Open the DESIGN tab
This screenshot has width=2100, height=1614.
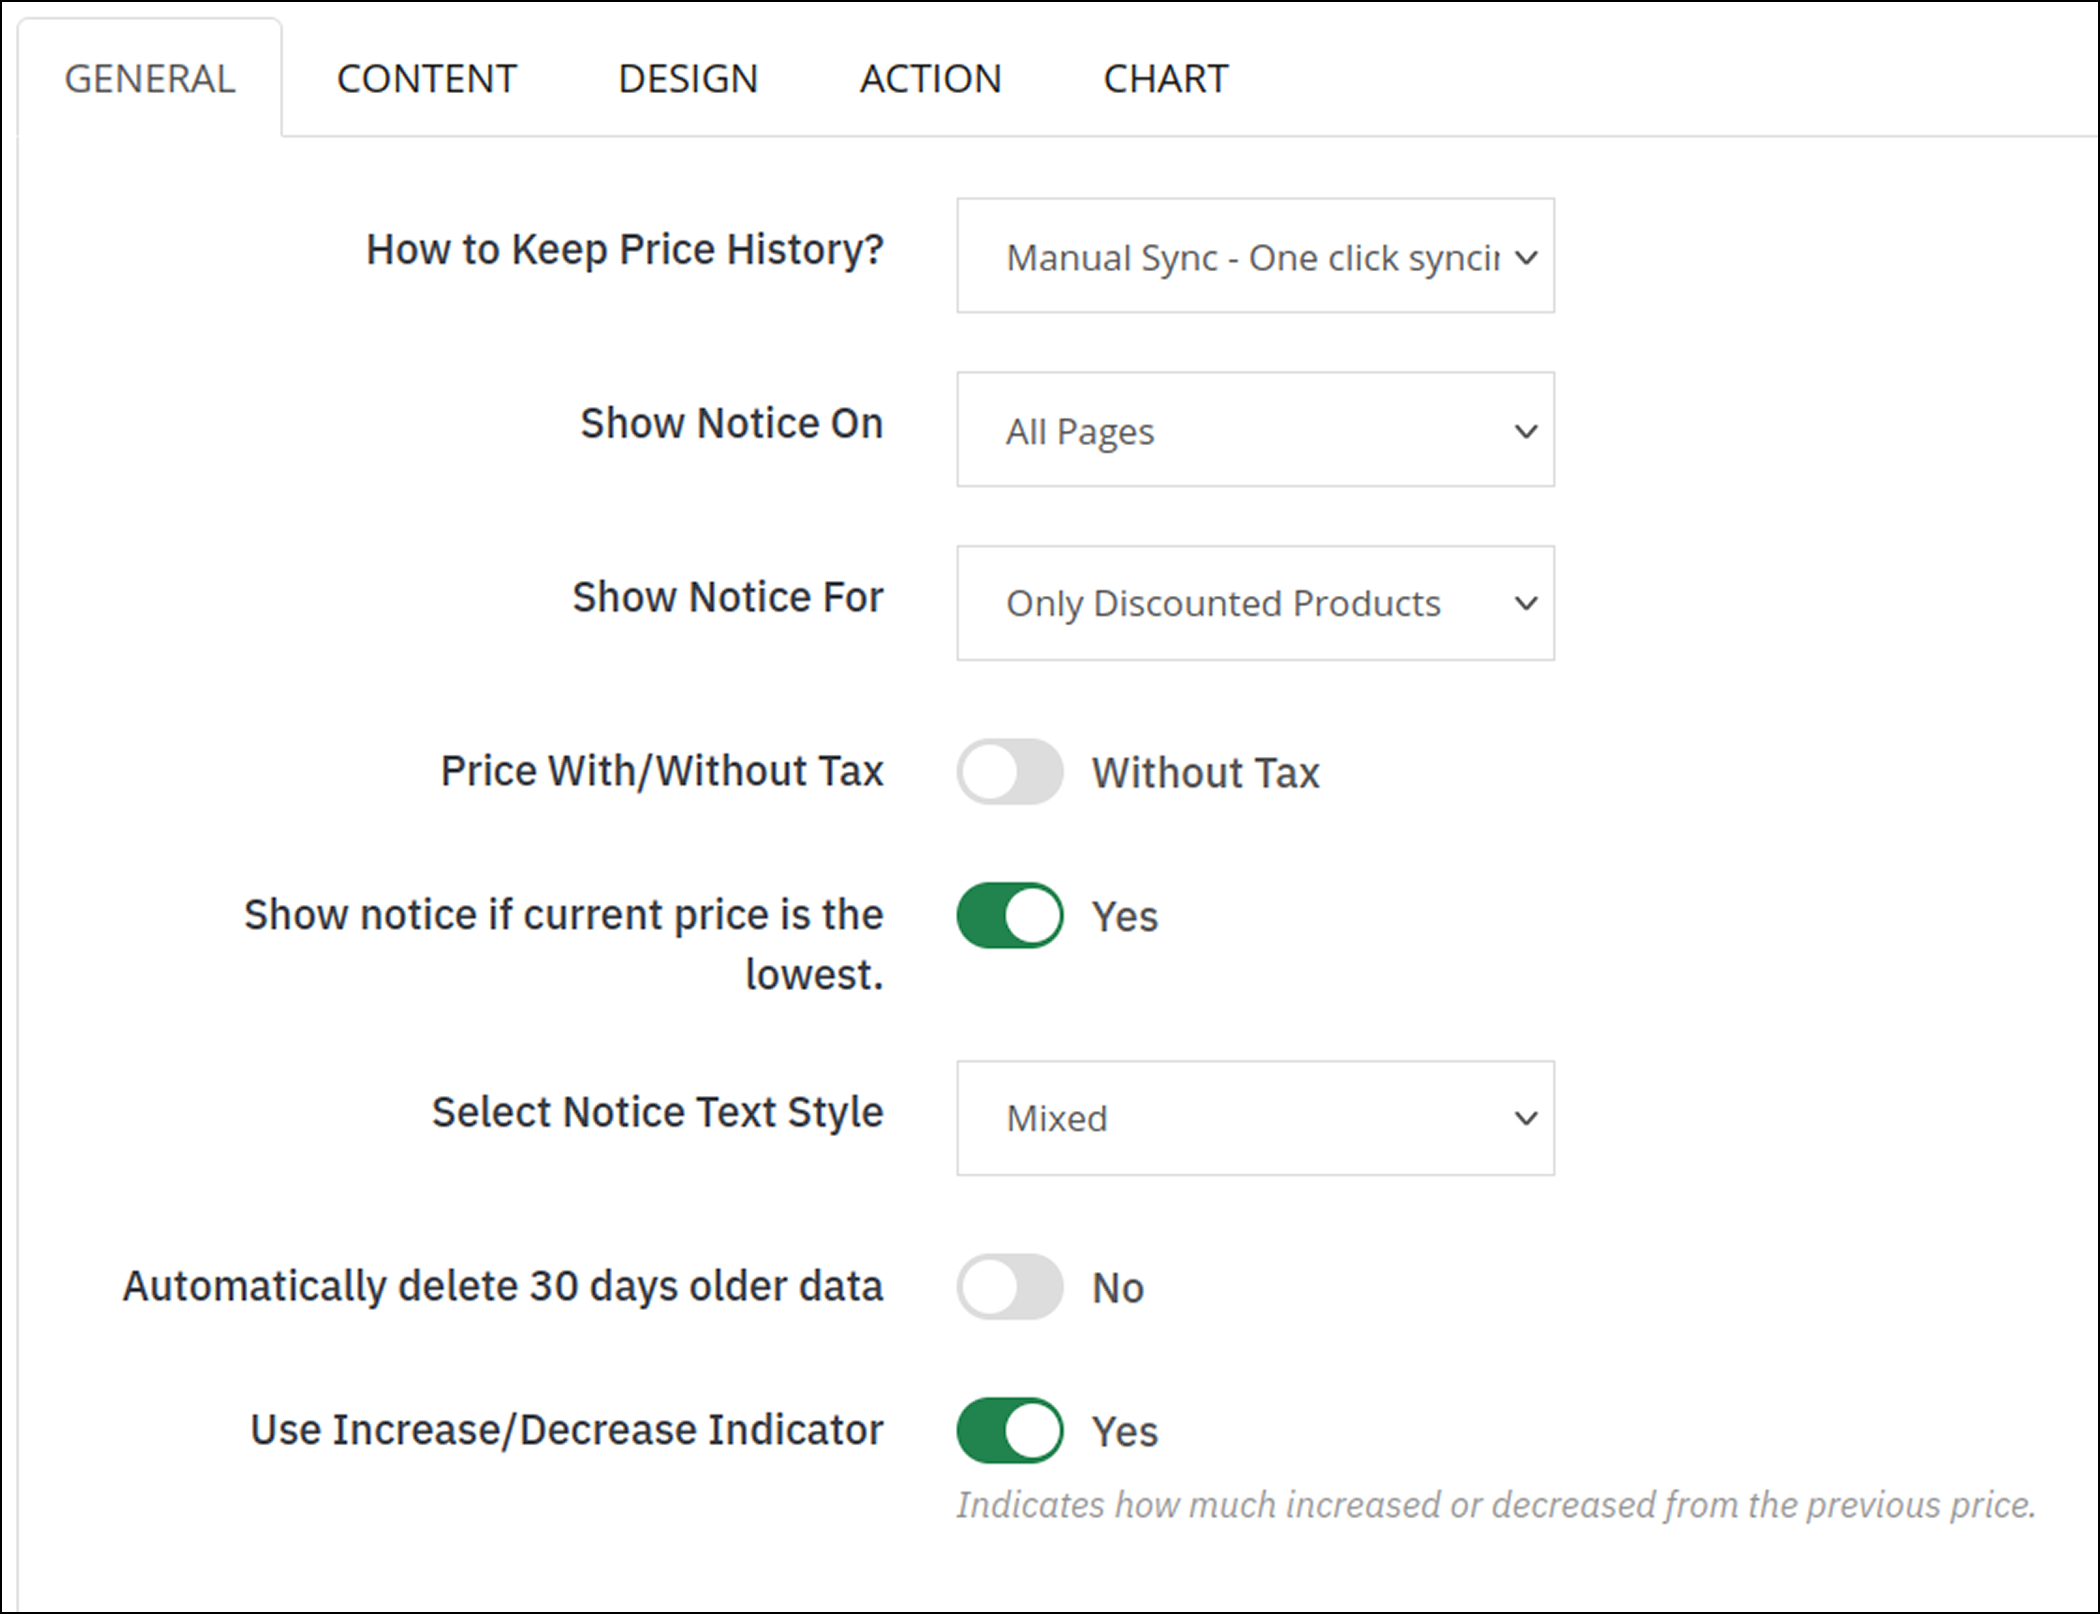(688, 79)
